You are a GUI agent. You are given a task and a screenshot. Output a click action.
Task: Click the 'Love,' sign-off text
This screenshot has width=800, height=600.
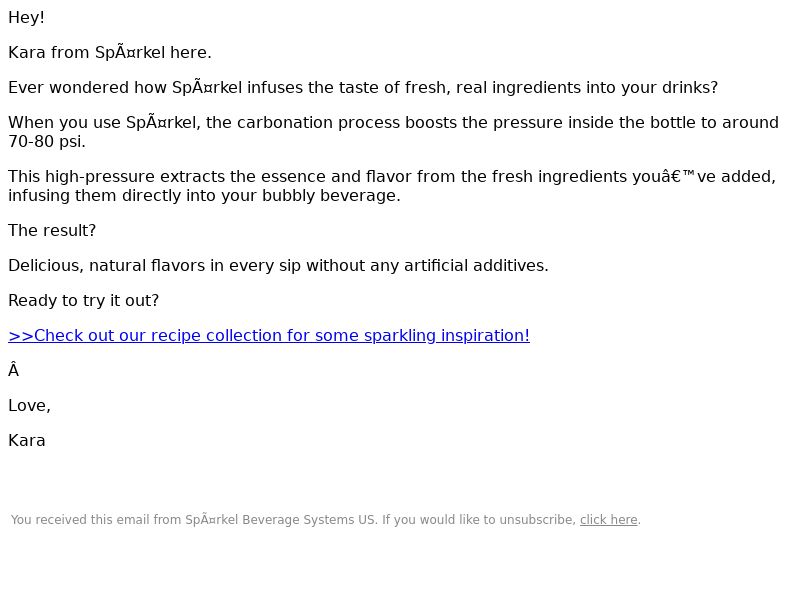30,406
